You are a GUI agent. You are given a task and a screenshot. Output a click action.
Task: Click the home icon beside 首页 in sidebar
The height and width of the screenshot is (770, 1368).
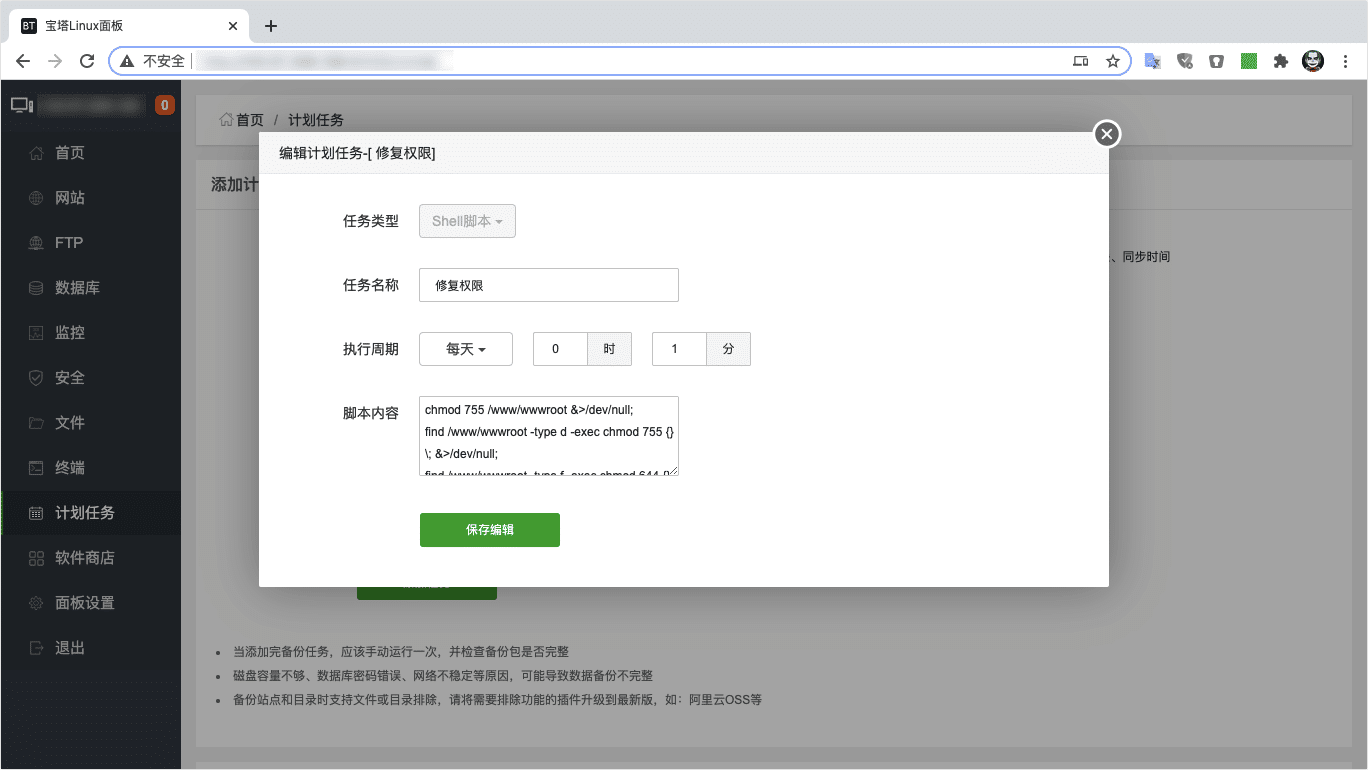pos(36,153)
